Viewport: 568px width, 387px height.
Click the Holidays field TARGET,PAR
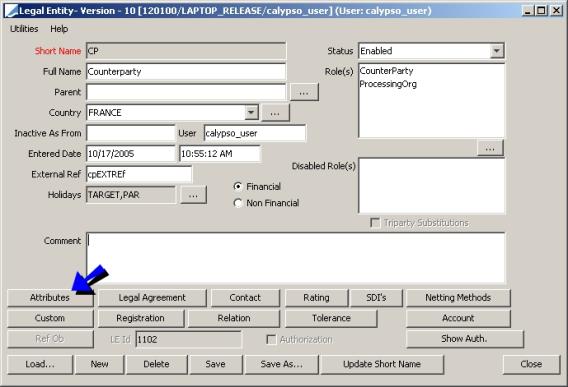(x=131, y=195)
